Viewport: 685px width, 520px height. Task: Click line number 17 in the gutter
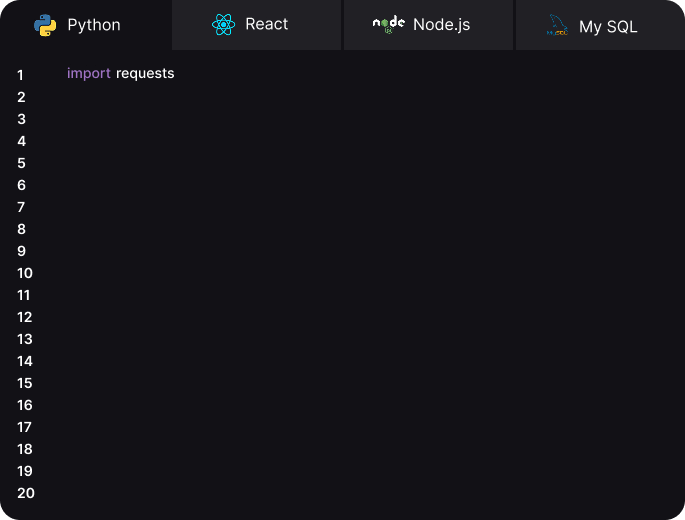24,427
